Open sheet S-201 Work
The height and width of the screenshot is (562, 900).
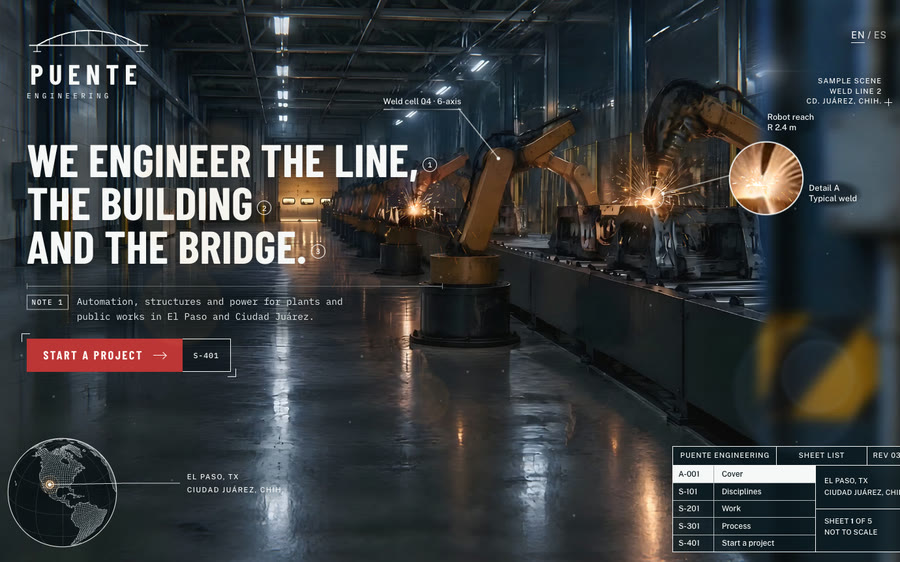tap(744, 509)
